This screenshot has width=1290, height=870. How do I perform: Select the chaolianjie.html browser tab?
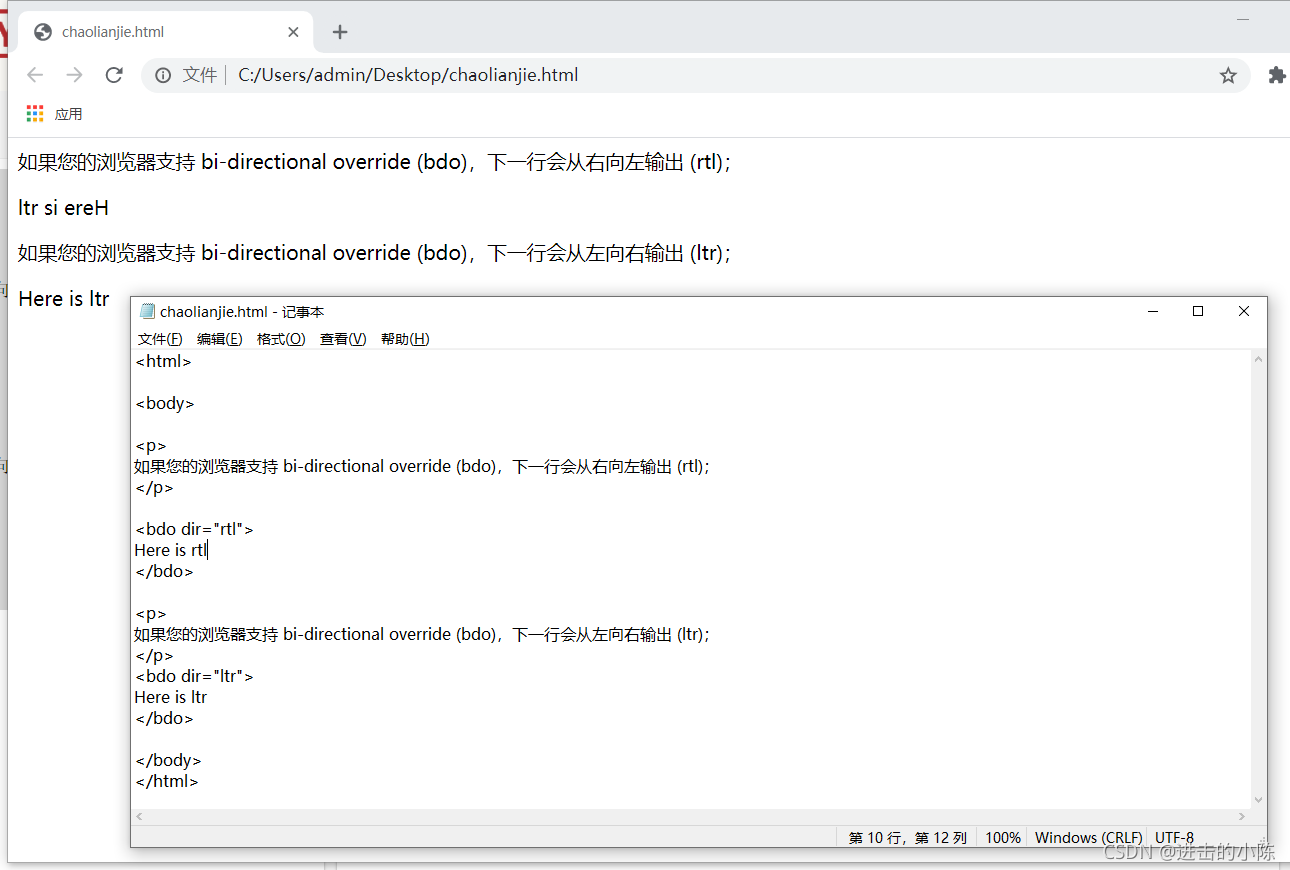(166, 32)
